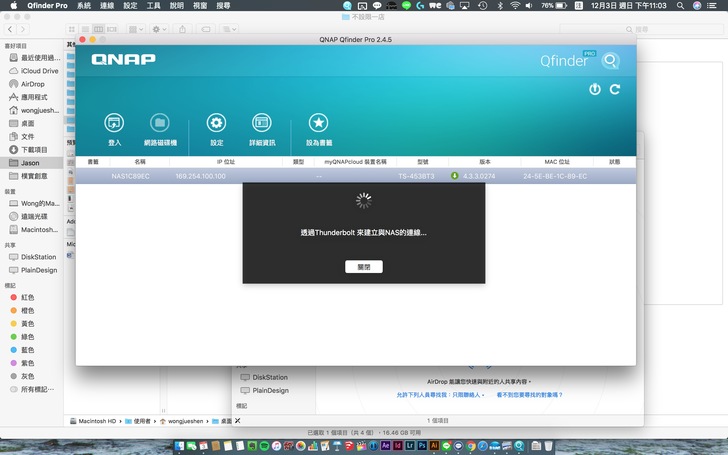Open Spotlight search in the menu bar
The width and height of the screenshot is (728, 455).
tap(680, 6)
